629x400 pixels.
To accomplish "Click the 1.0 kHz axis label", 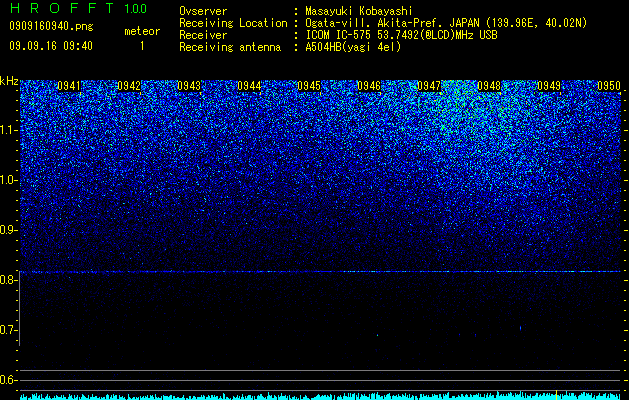I will (x=8, y=181).
